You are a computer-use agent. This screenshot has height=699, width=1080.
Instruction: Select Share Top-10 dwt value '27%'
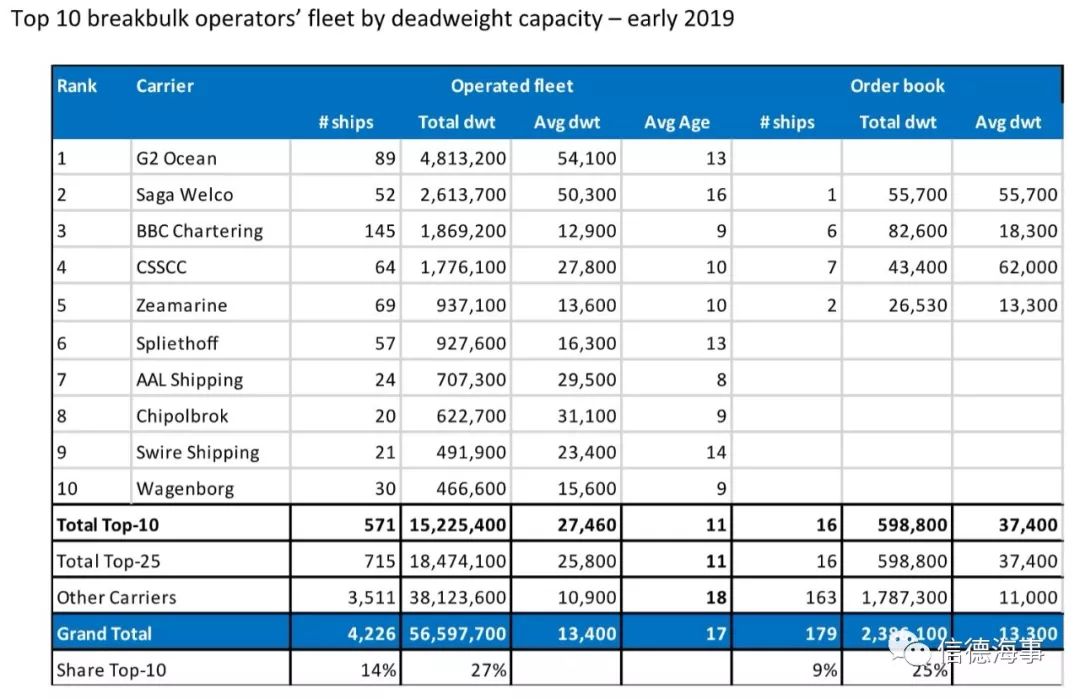pyautogui.click(x=488, y=670)
